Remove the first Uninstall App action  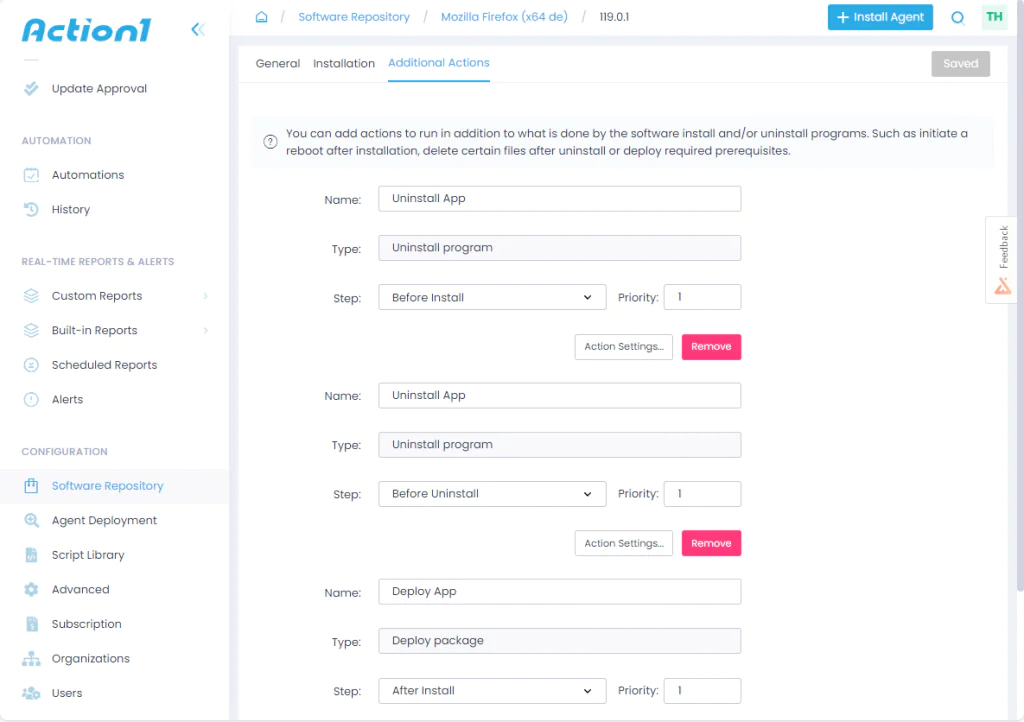point(711,347)
